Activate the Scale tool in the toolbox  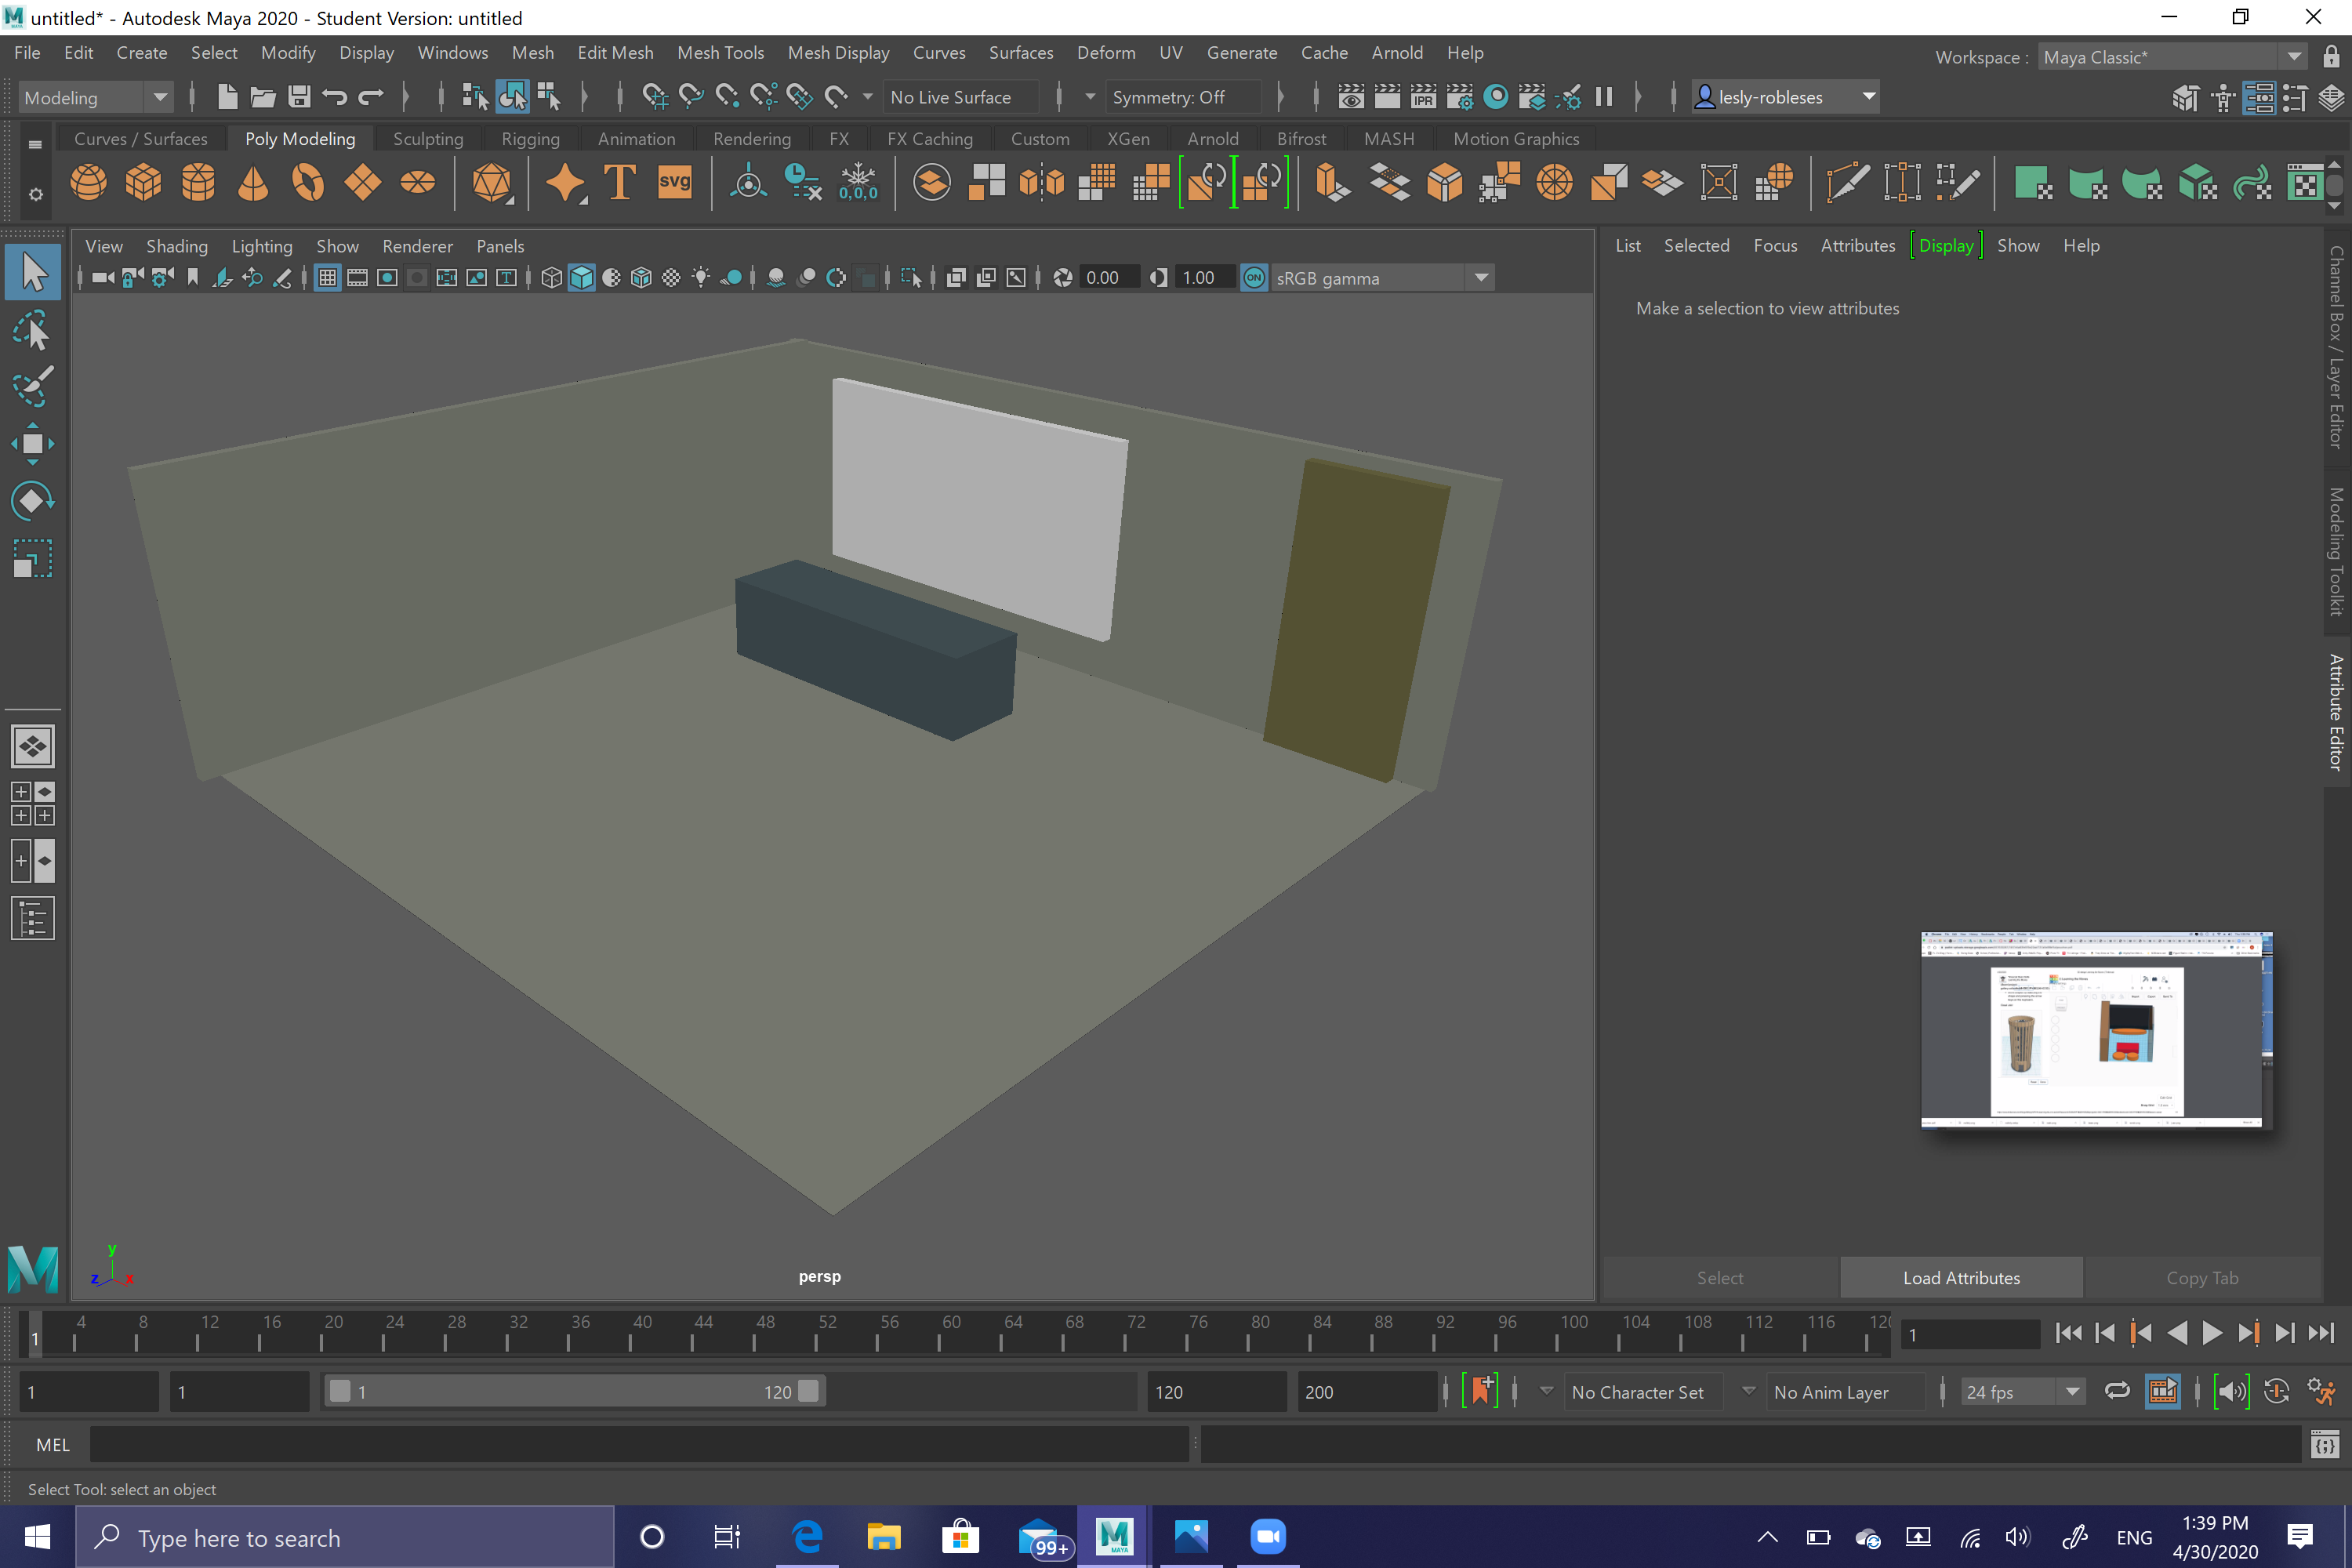[x=32, y=558]
